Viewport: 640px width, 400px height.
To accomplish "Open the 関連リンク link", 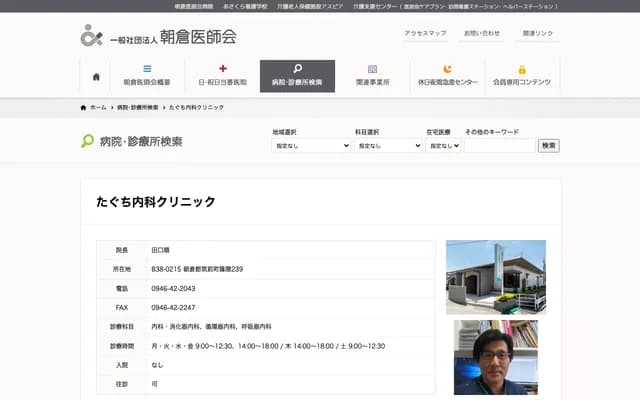I will click(537, 33).
